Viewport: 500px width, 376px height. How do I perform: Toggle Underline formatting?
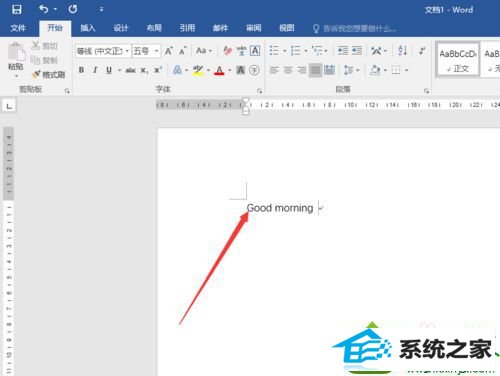tap(109, 70)
